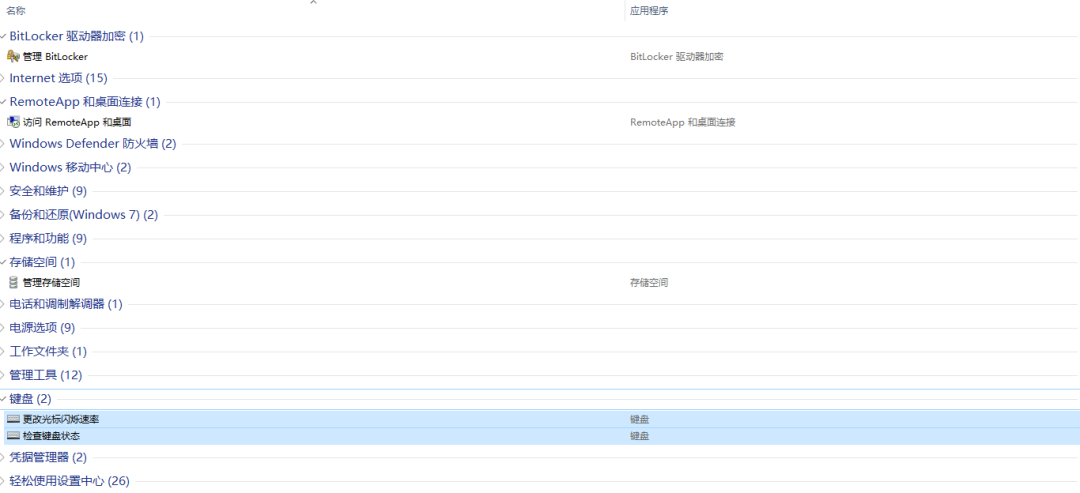
Task: Expand the Internet 选项 group chevron
Action: (x=3, y=78)
